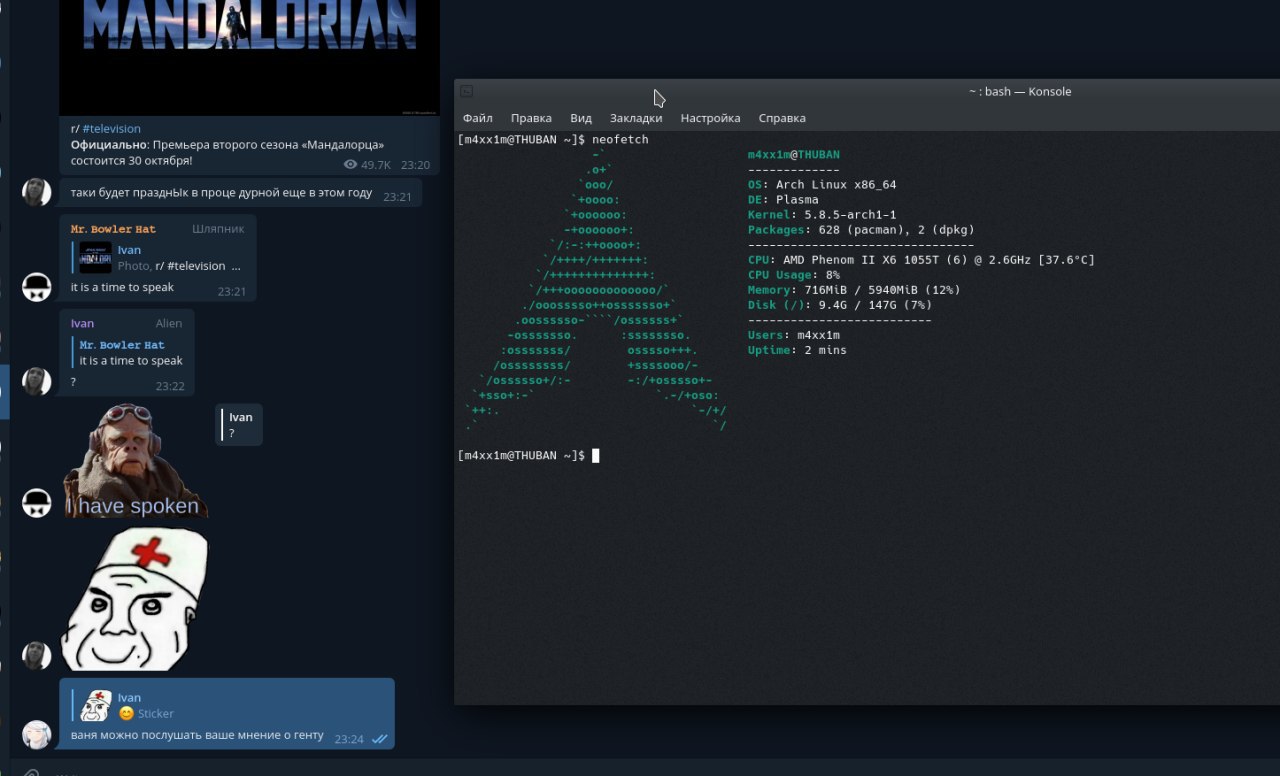Open the Справка menu in Konsole
1280x776 pixels.
[x=782, y=118]
